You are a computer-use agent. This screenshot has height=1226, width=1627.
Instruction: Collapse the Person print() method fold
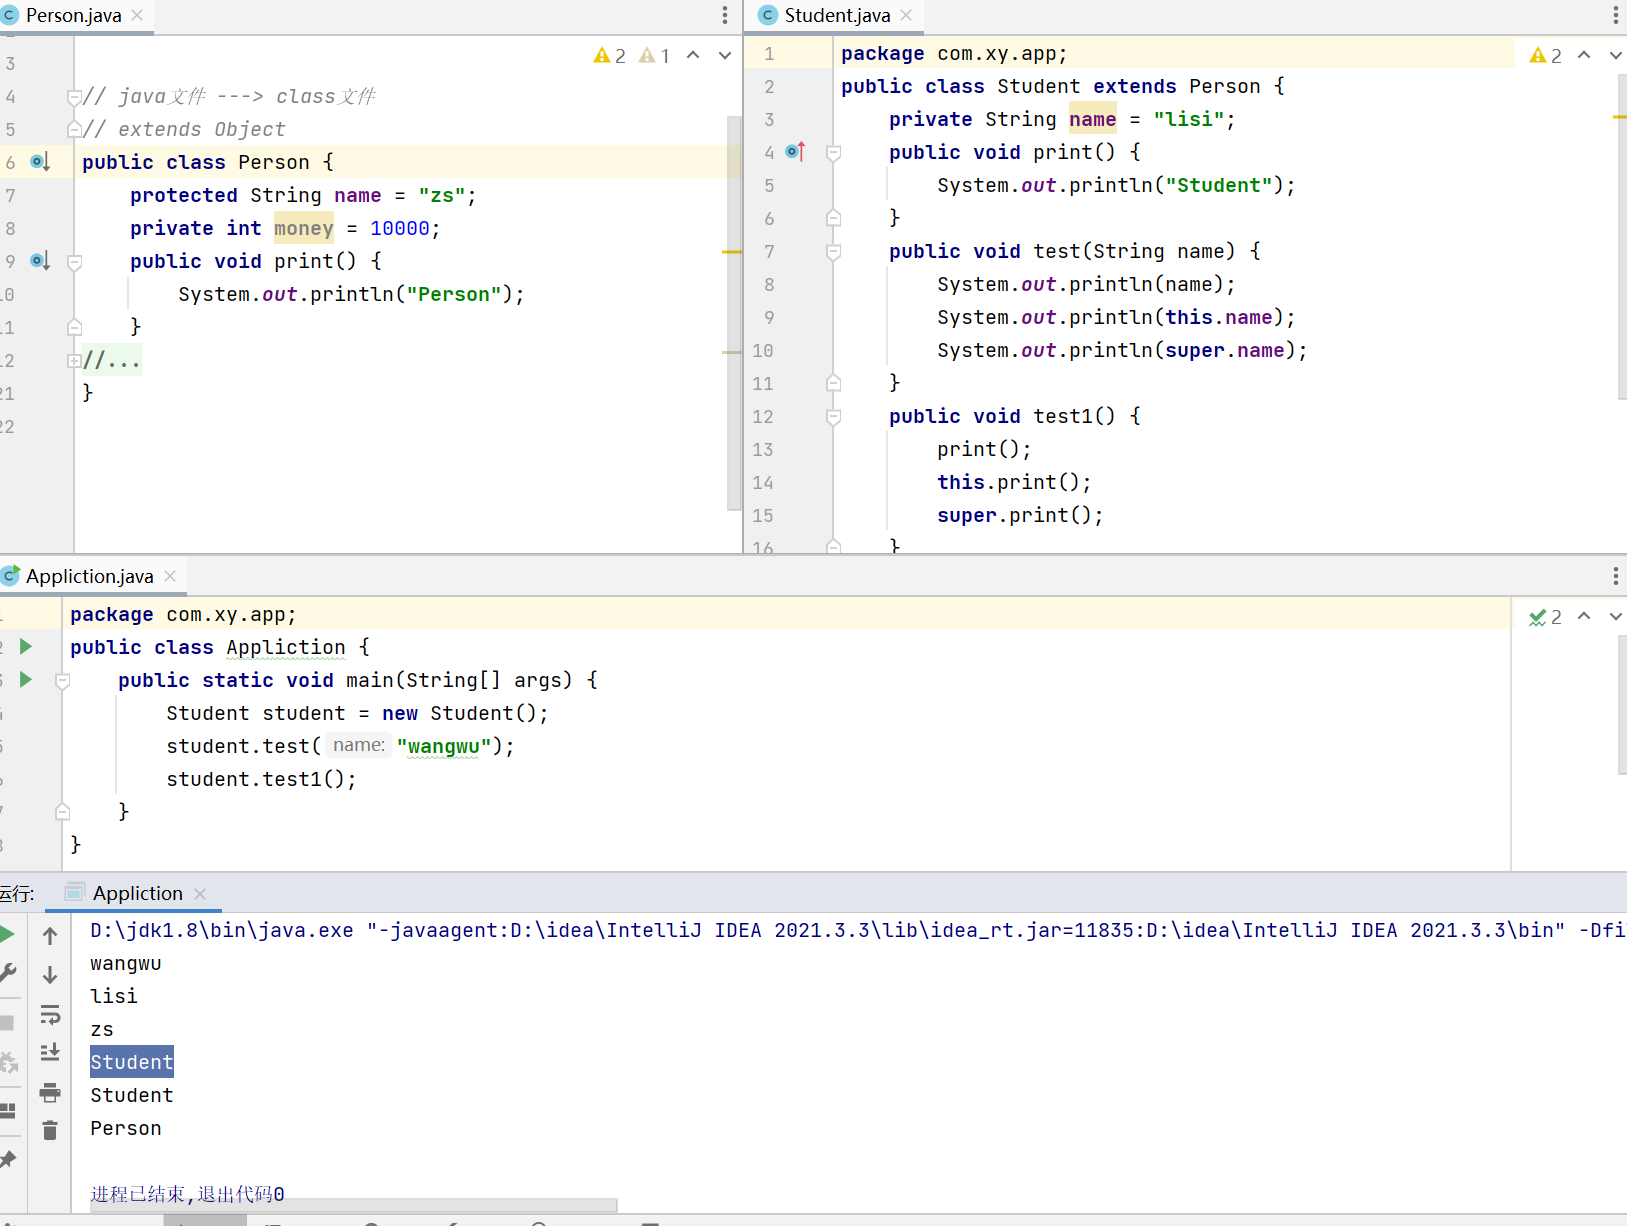(74, 262)
